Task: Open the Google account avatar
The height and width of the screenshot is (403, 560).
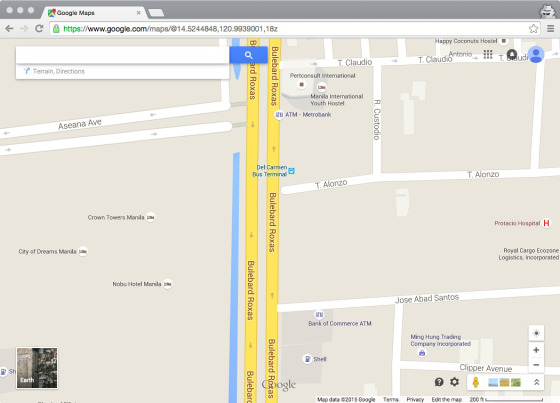Action: tap(536, 55)
